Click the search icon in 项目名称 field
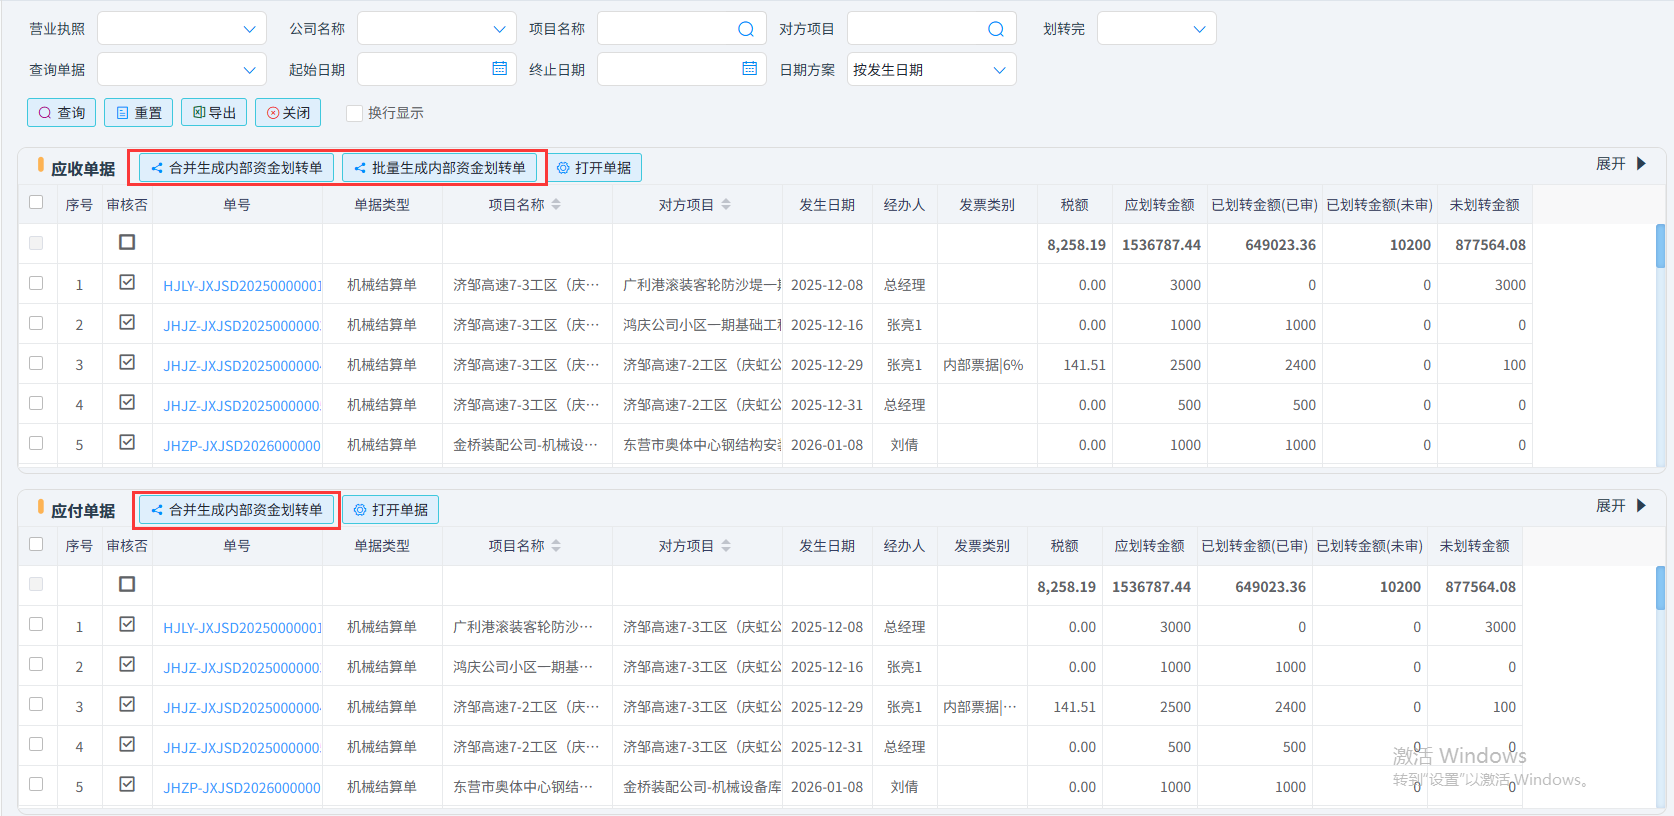Viewport: 1674px width, 816px height. 745,29
